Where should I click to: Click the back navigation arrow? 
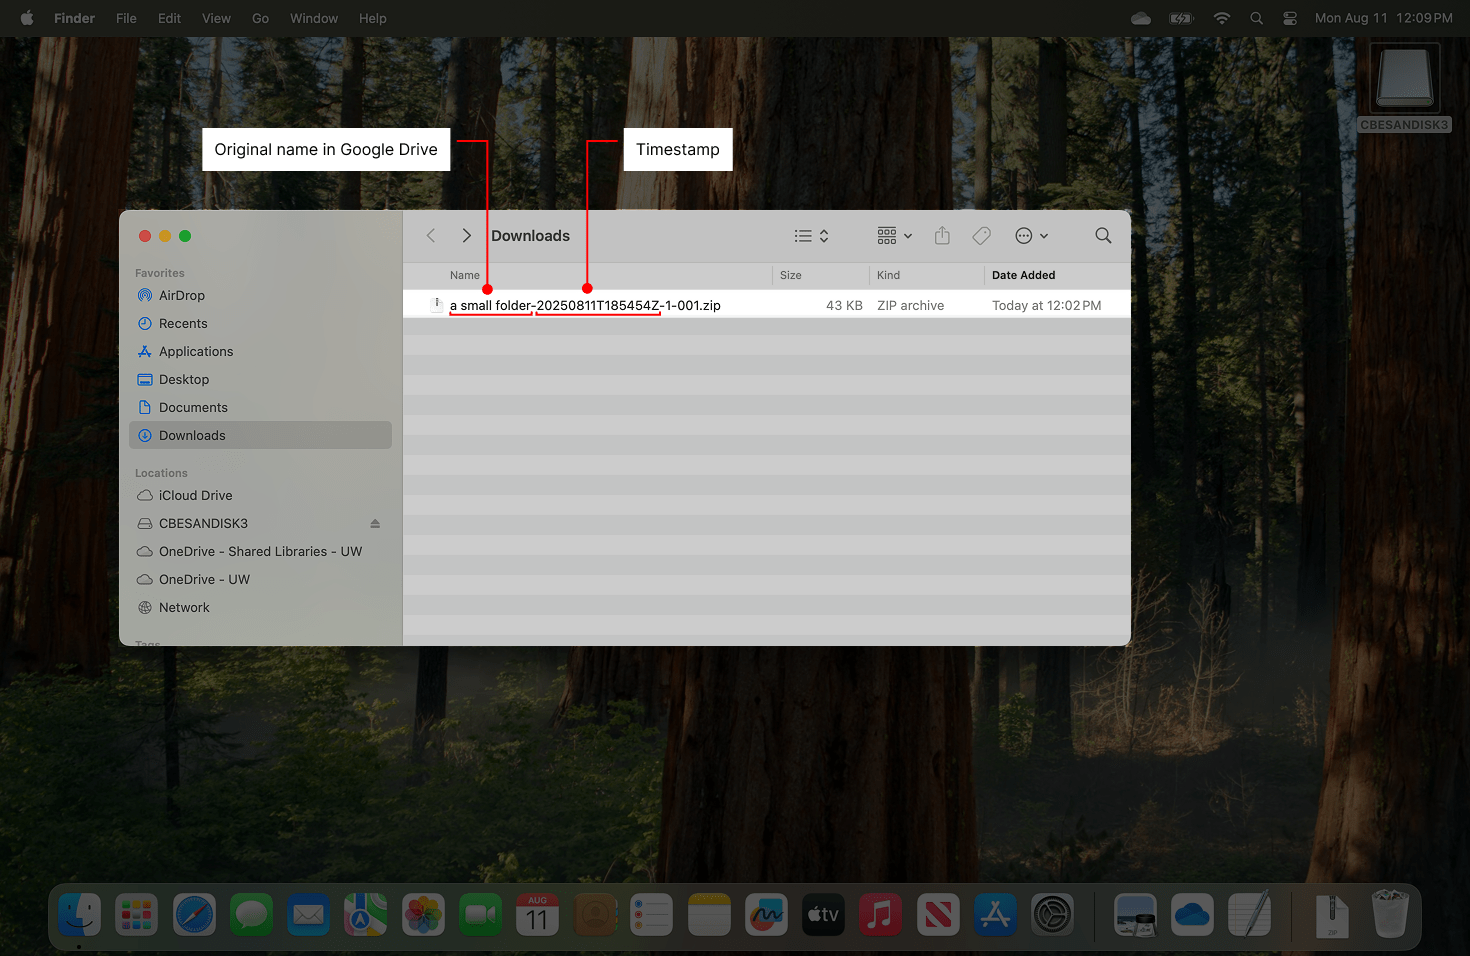coord(431,235)
